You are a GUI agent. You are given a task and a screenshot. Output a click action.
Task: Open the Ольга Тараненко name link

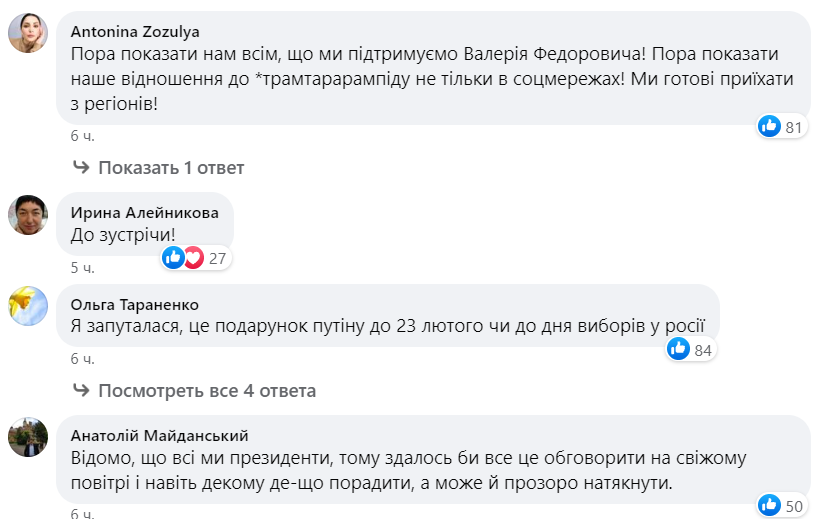click(134, 304)
